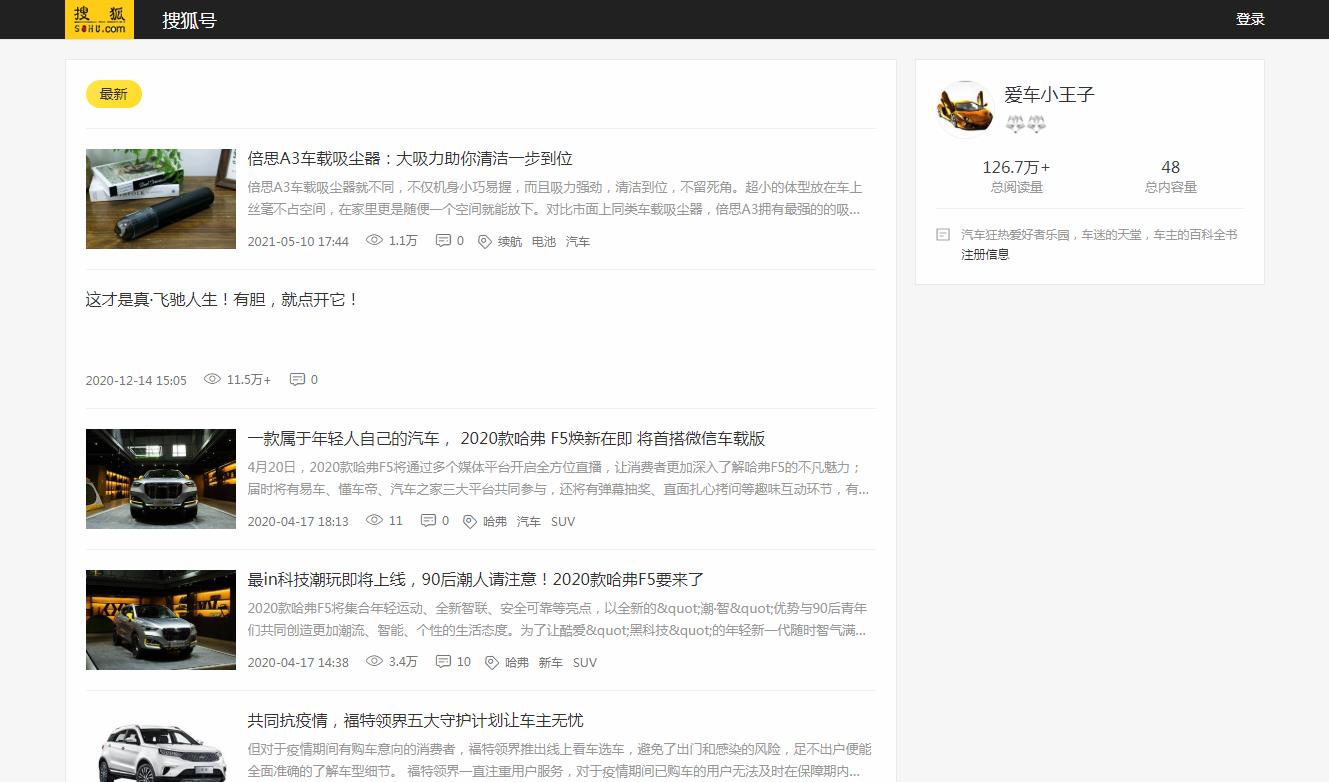The image size is (1329, 782).
Task: Click the profile description note icon
Action: 943,234
